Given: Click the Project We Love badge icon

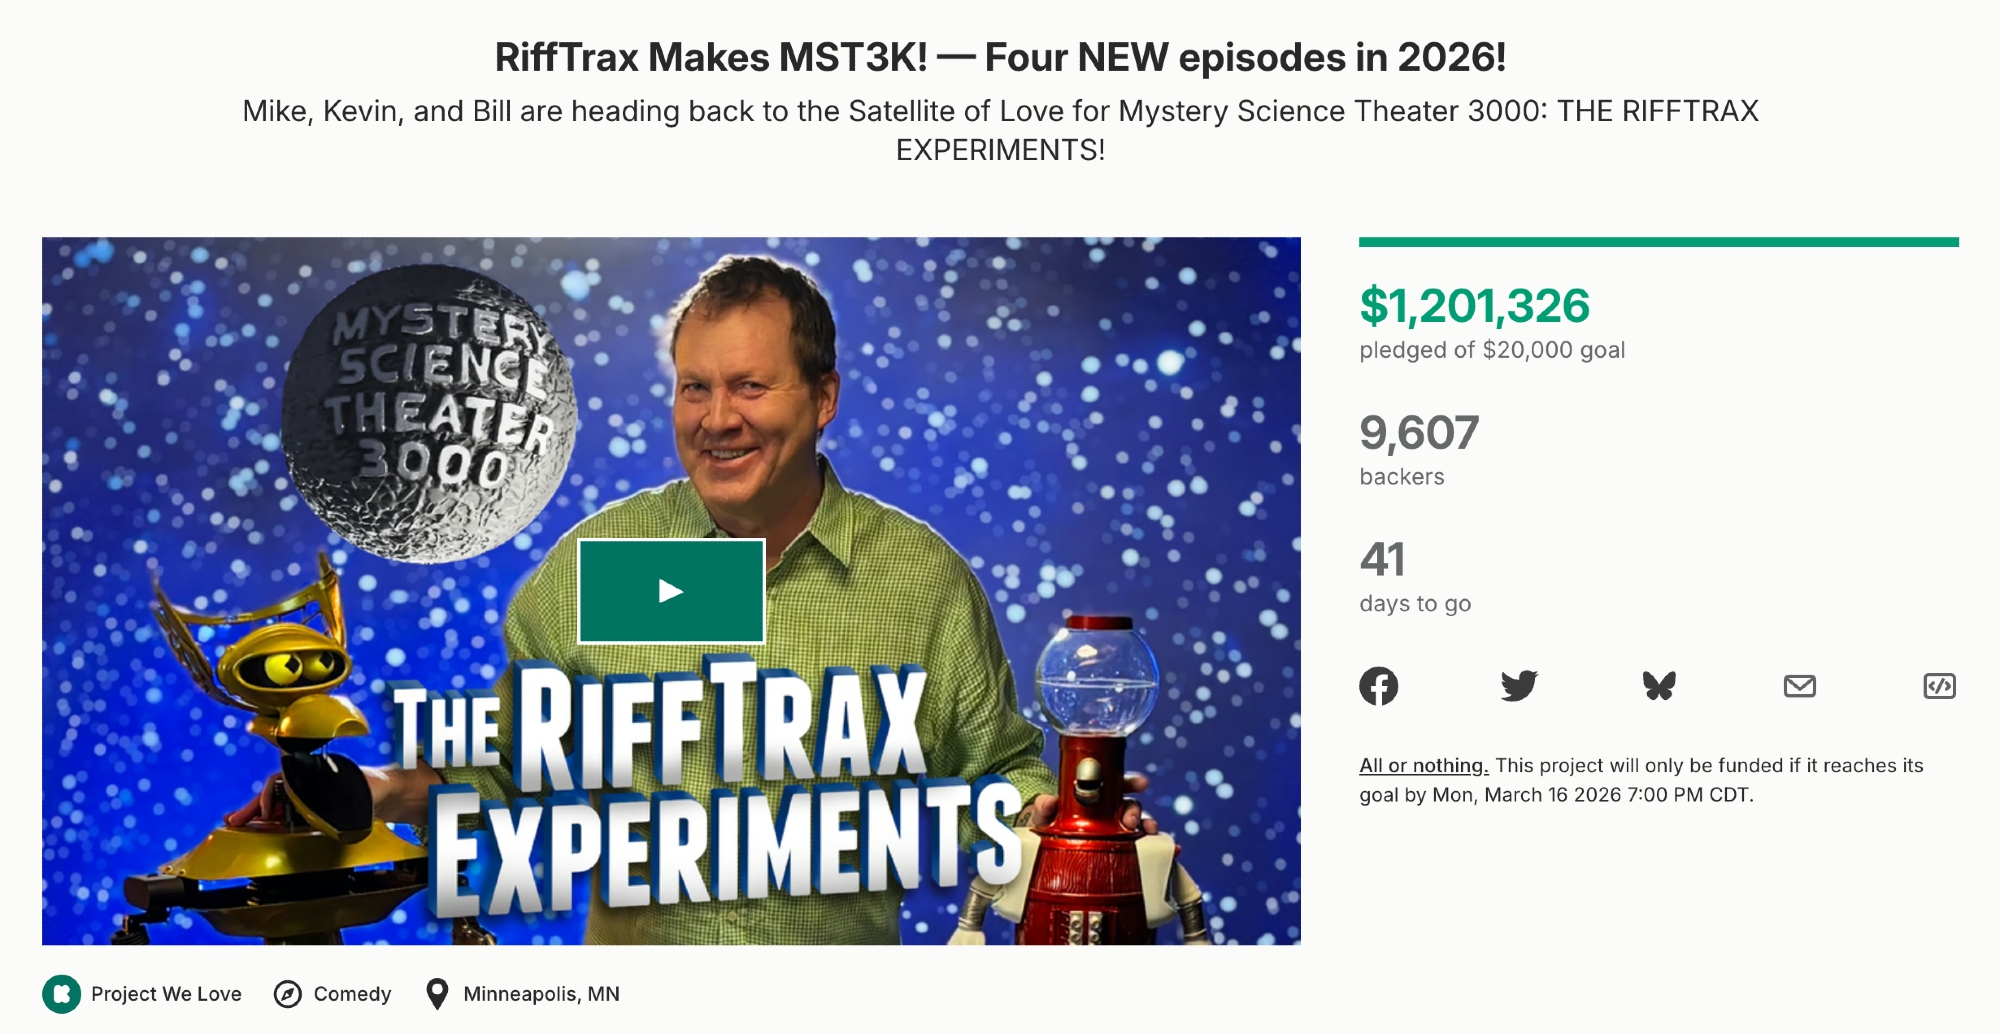Looking at the screenshot, I should [x=61, y=994].
